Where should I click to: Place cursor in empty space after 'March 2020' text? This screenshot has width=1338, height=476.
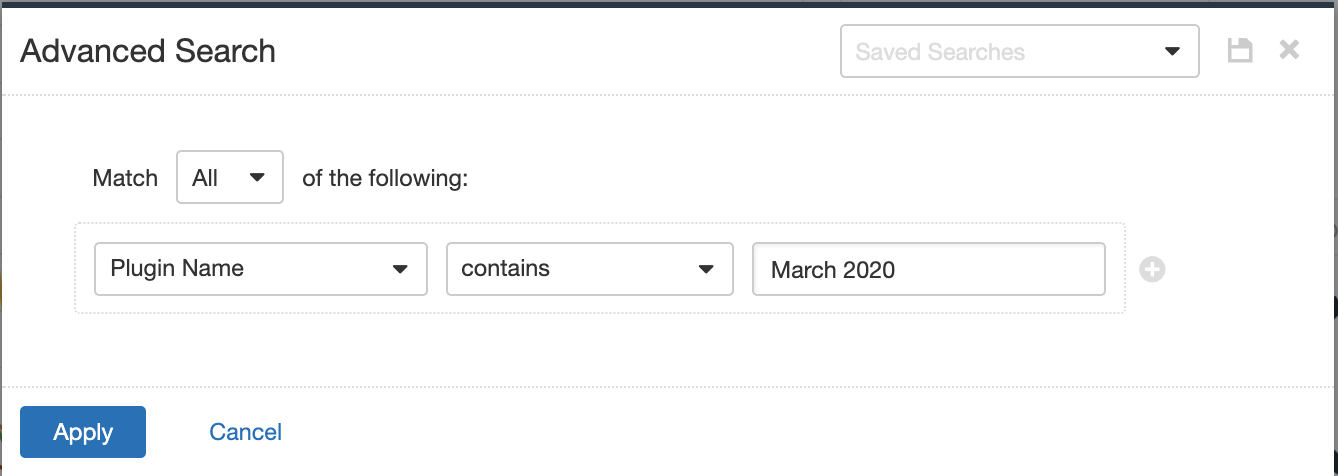click(1000, 269)
